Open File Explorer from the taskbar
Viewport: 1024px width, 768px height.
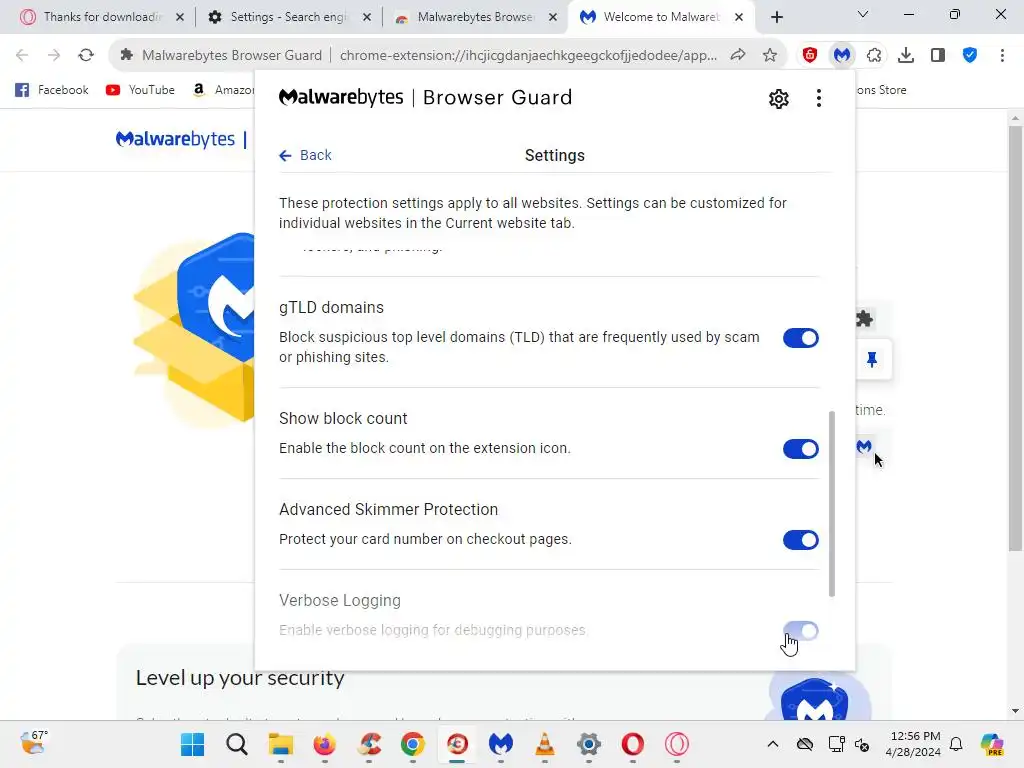tap(281, 744)
